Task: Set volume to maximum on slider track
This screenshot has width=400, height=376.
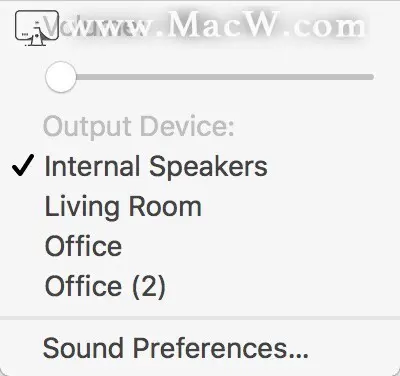Action: [371, 77]
